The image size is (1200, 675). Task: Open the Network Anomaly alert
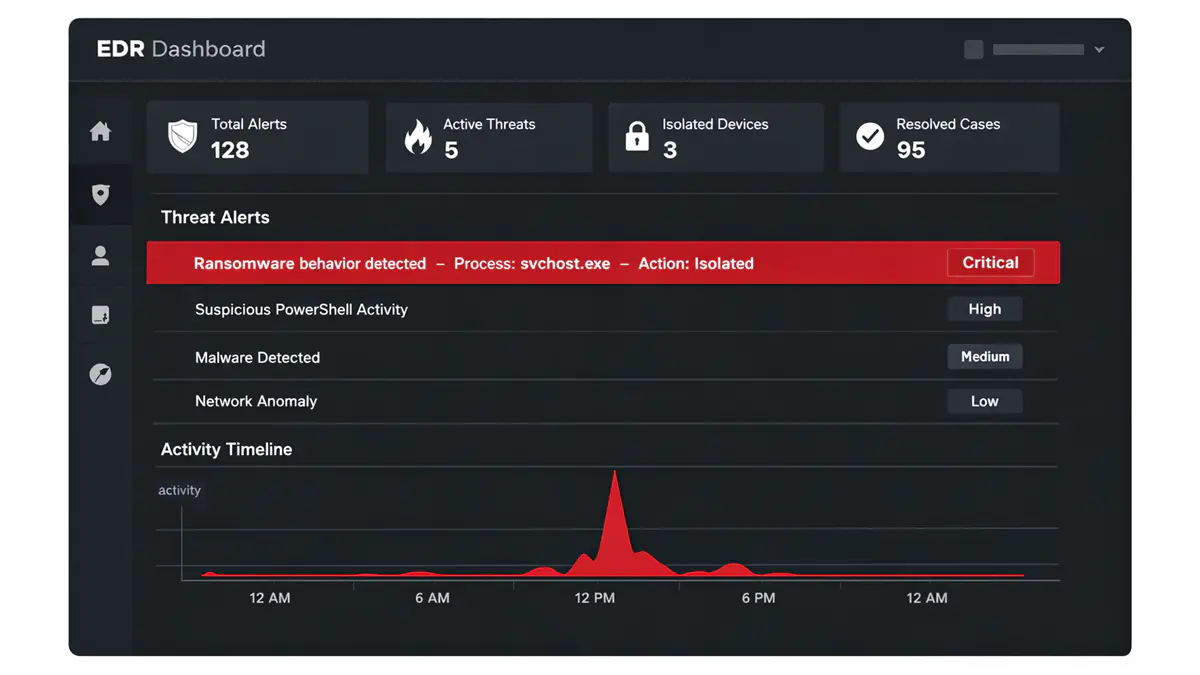point(603,401)
